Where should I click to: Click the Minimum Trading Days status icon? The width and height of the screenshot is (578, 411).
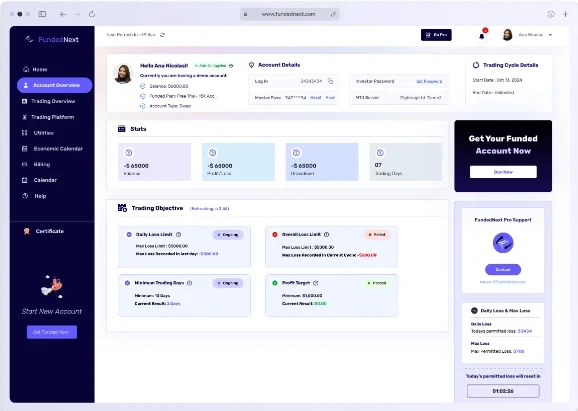pos(127,283)
